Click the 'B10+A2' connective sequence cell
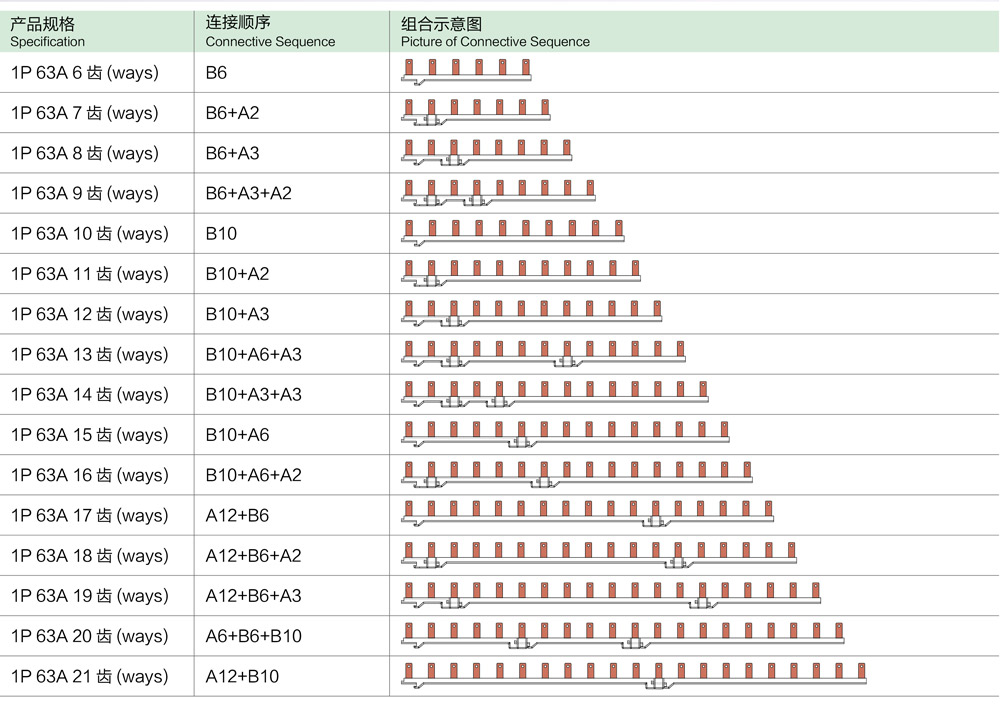 click(291, 273)
